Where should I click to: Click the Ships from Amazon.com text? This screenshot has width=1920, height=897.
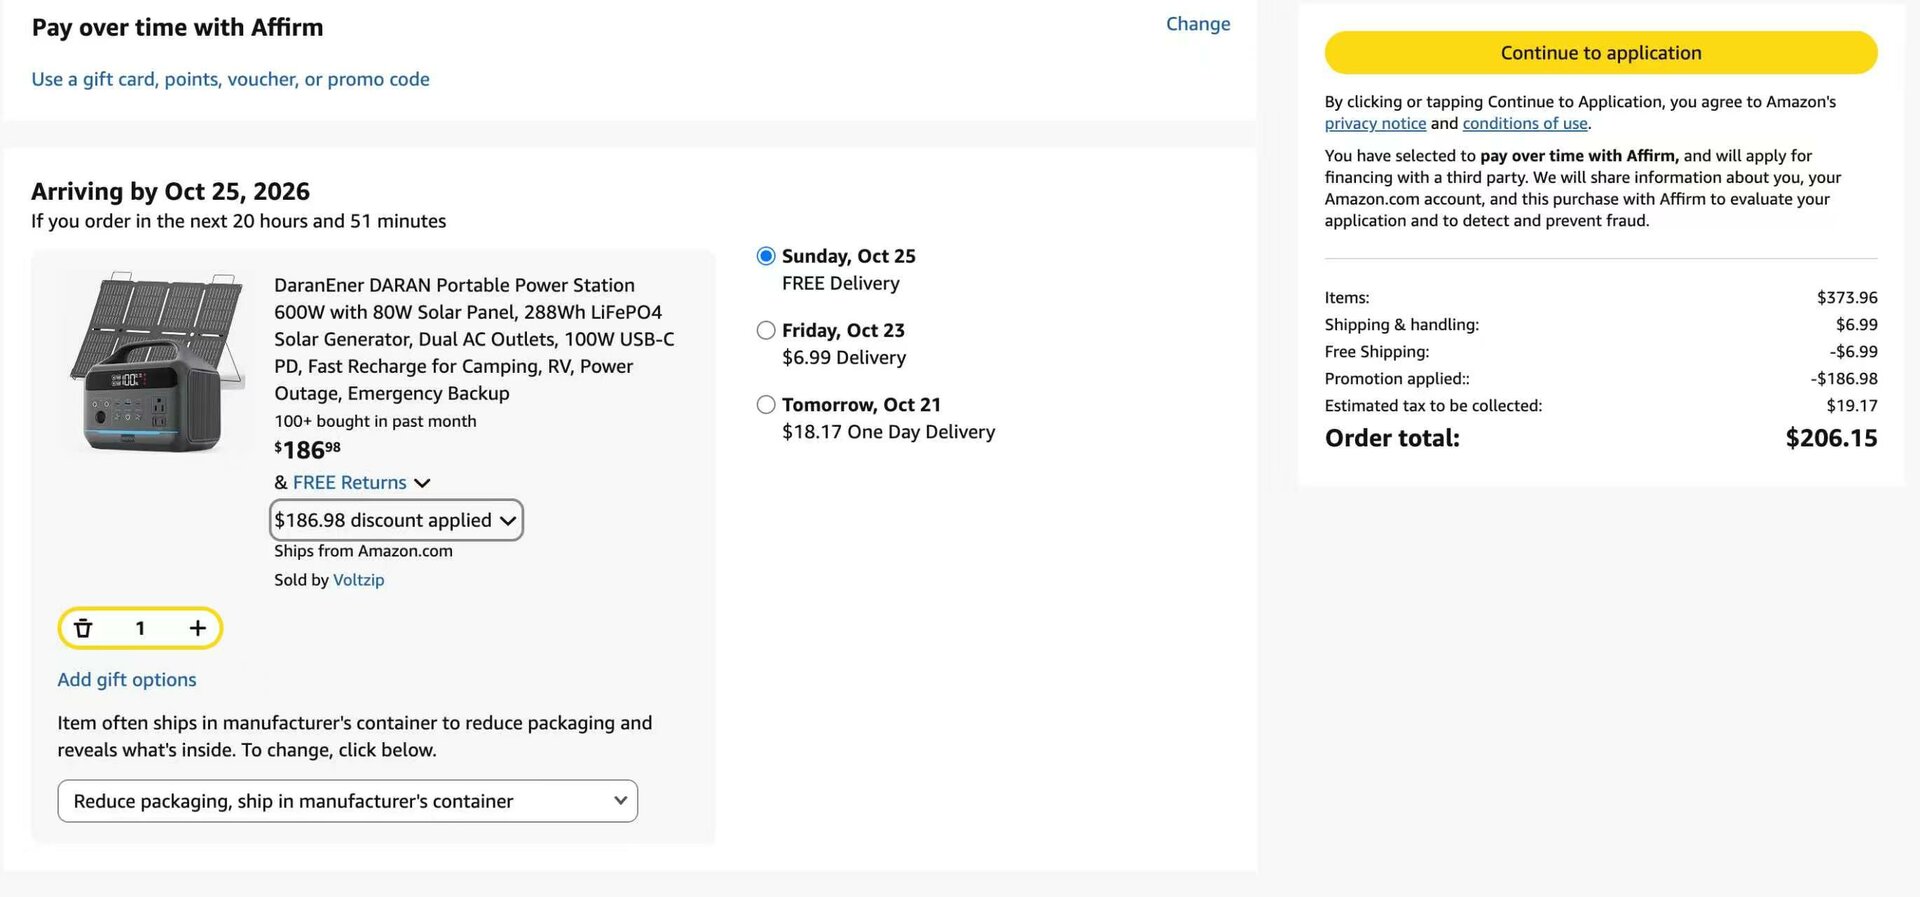(x=363, y=551)
